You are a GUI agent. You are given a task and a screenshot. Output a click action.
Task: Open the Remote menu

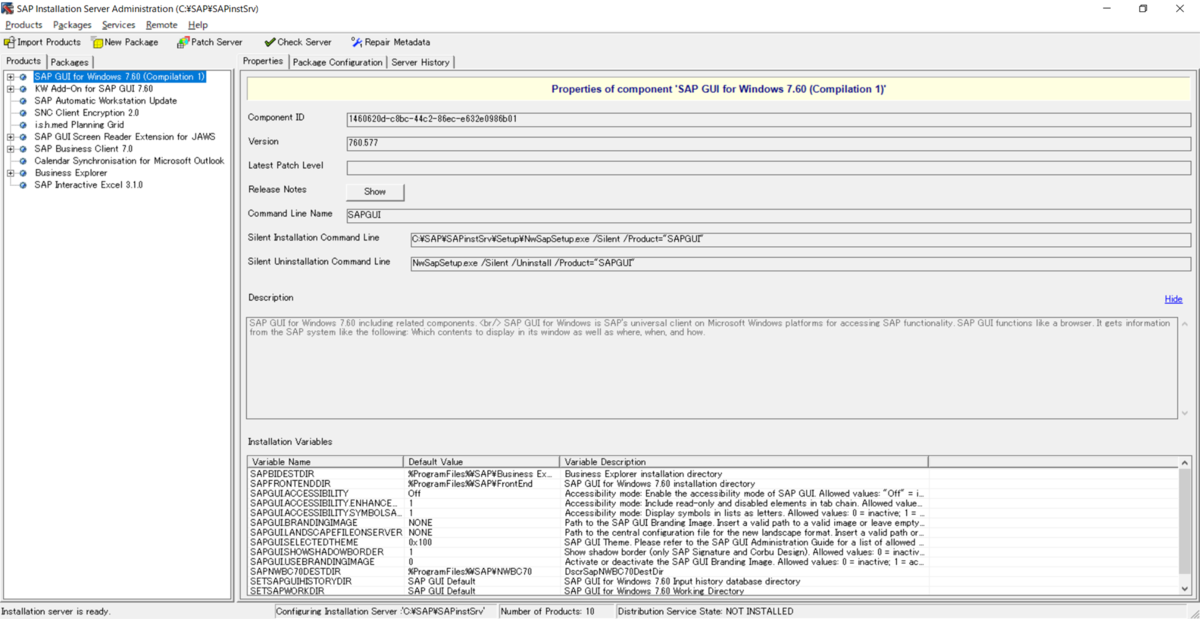[x=162, y=25]
